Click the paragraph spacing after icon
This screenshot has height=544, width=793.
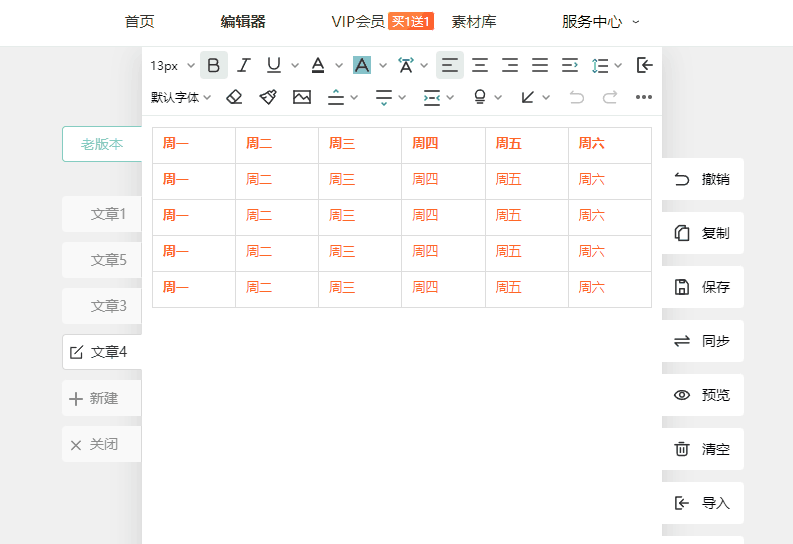pos(384,97)
